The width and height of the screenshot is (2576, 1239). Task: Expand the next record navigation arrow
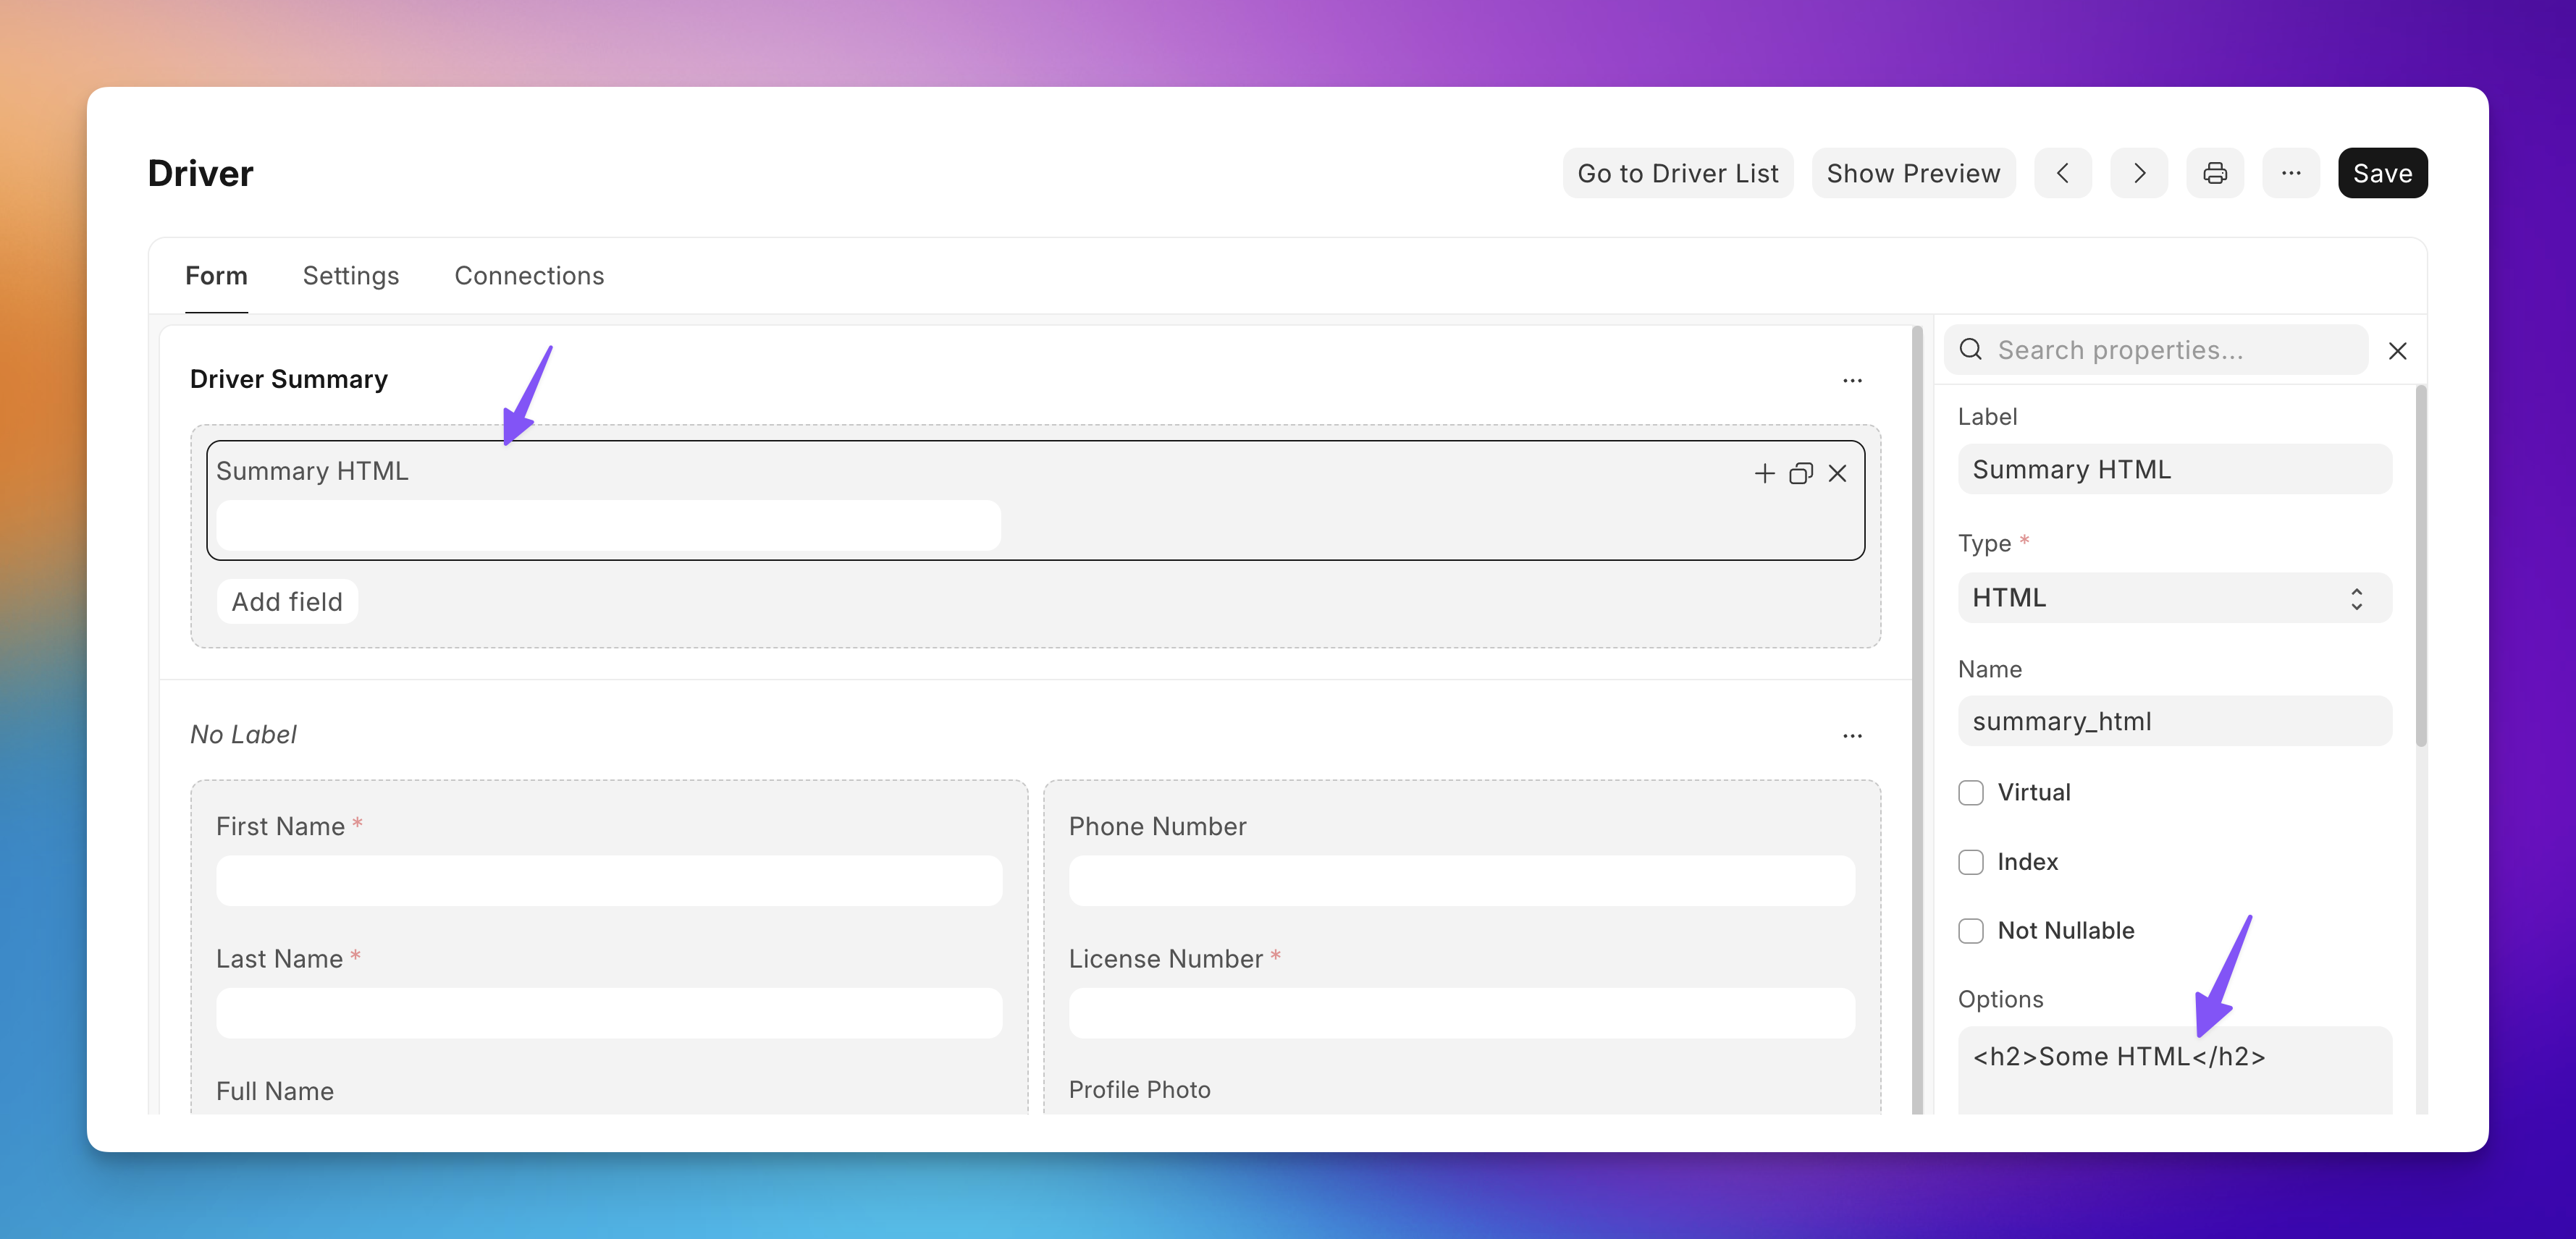click(2139, 172)
